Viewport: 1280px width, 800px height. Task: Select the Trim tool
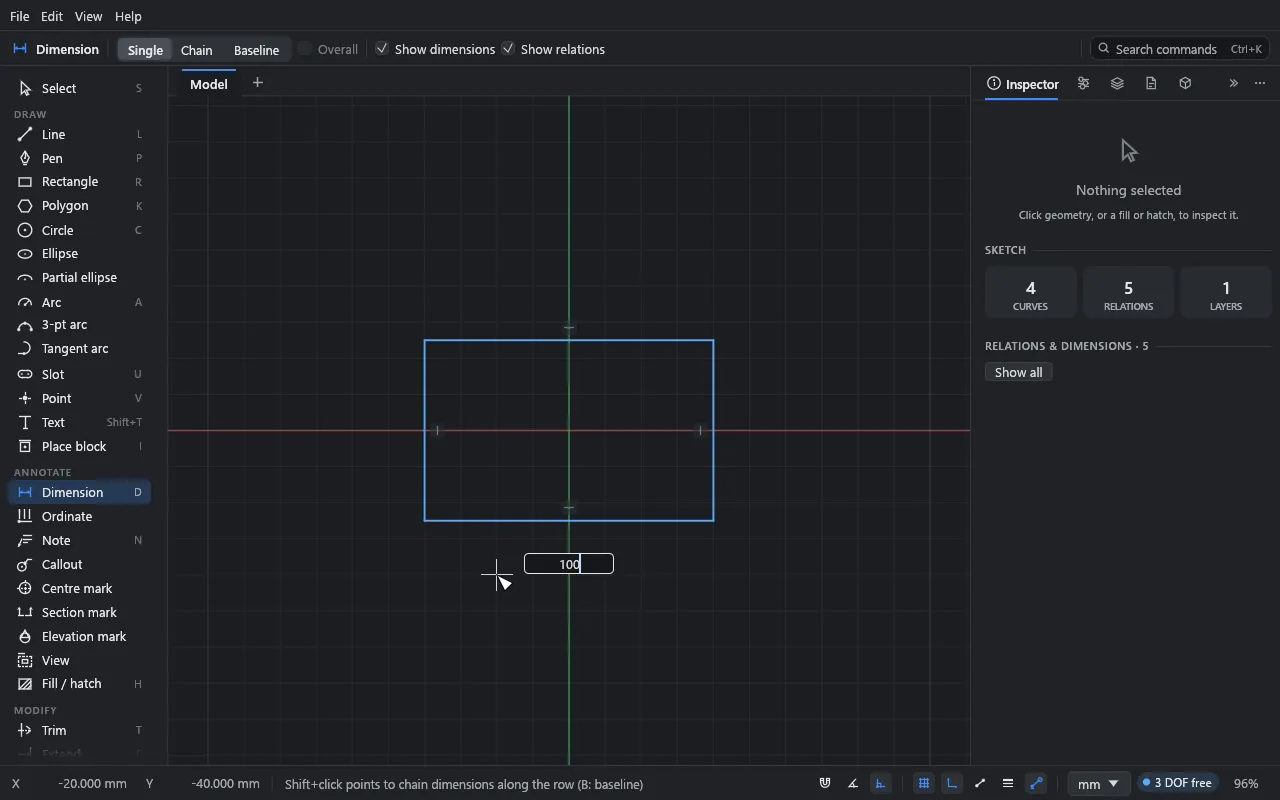pos(80,730)
